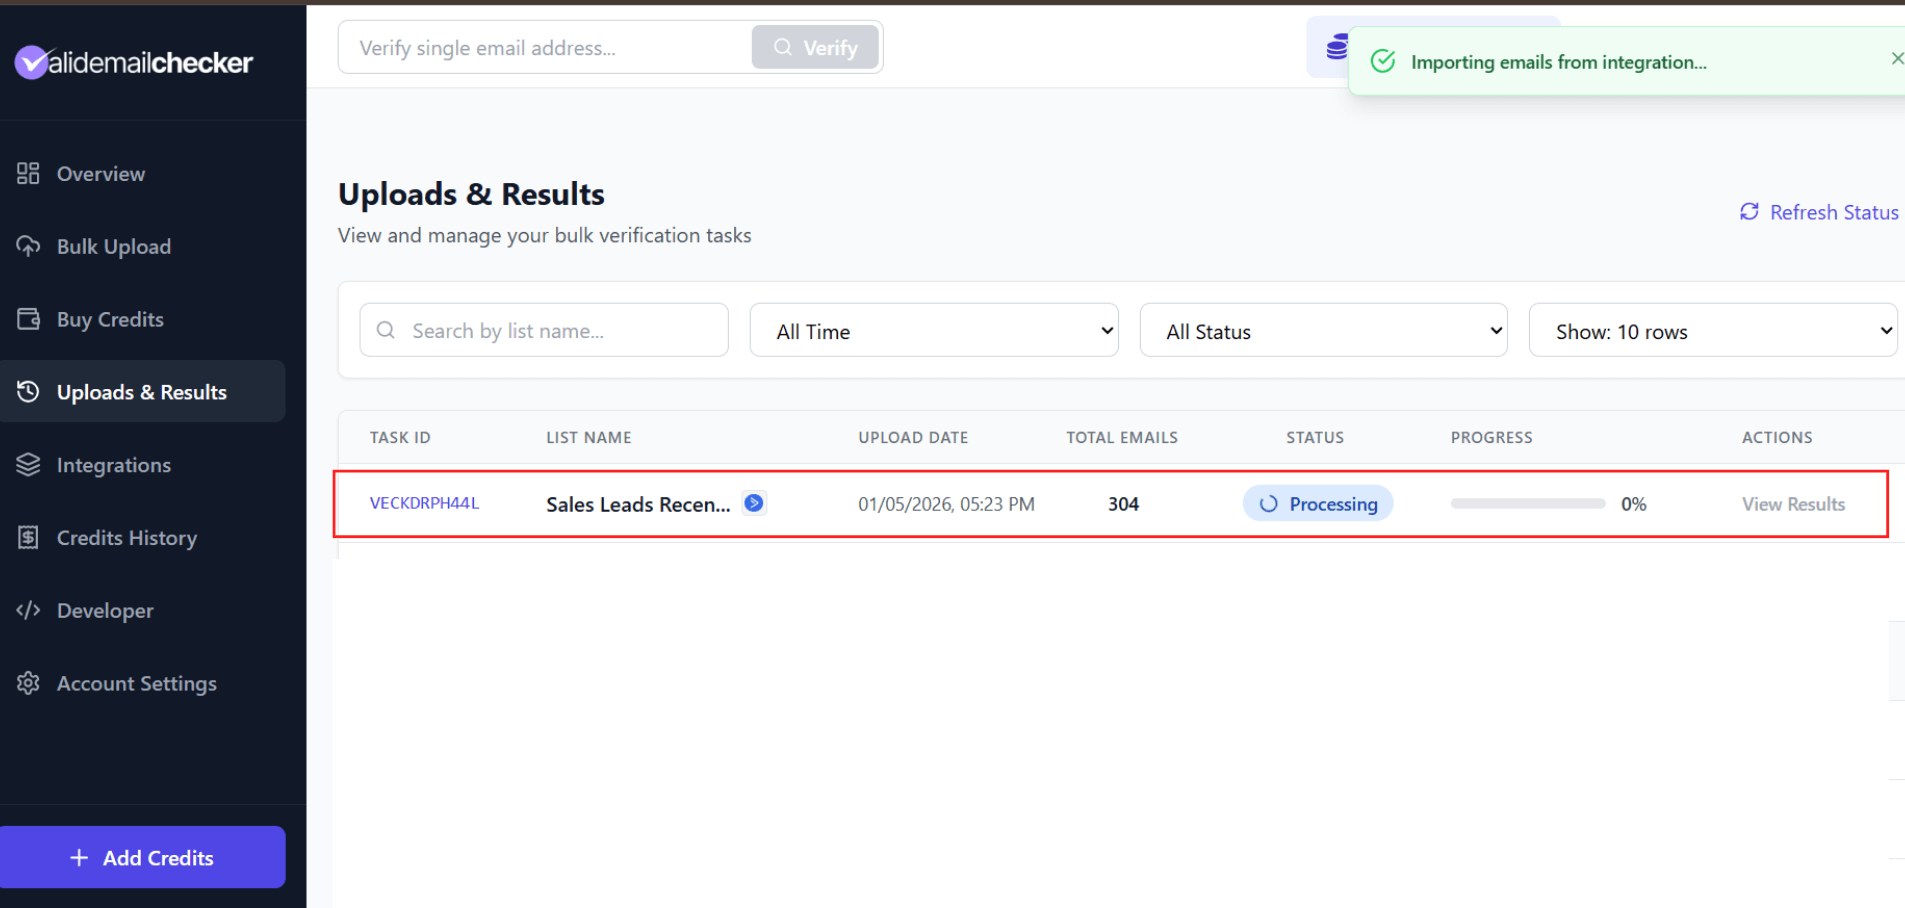Select the Developer code icon
Screen dimensions: 1905x908
click(x=28, y=610)
